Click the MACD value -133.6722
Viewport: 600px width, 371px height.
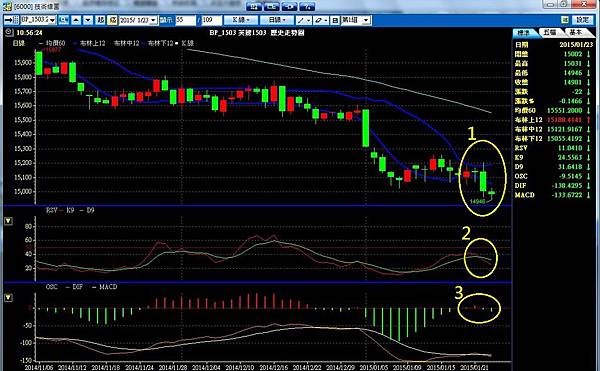coord(567,195)
